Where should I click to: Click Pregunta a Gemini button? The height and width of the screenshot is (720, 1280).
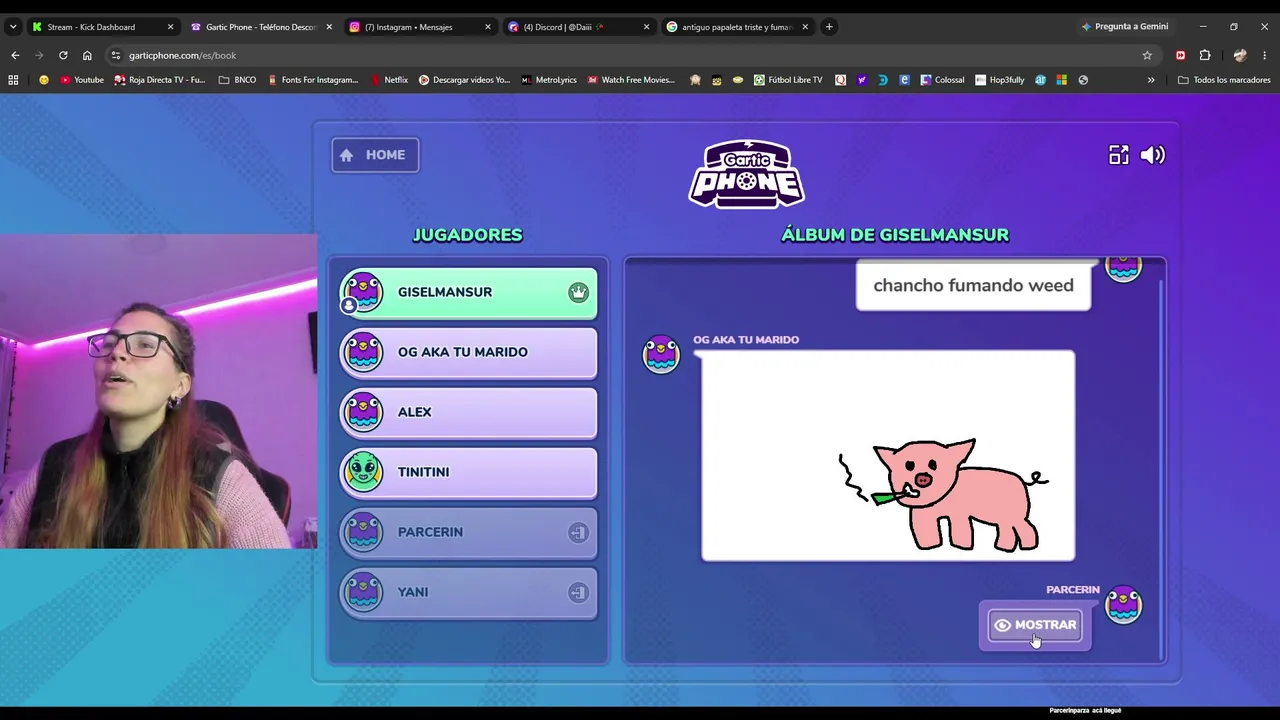(1124, 27)
